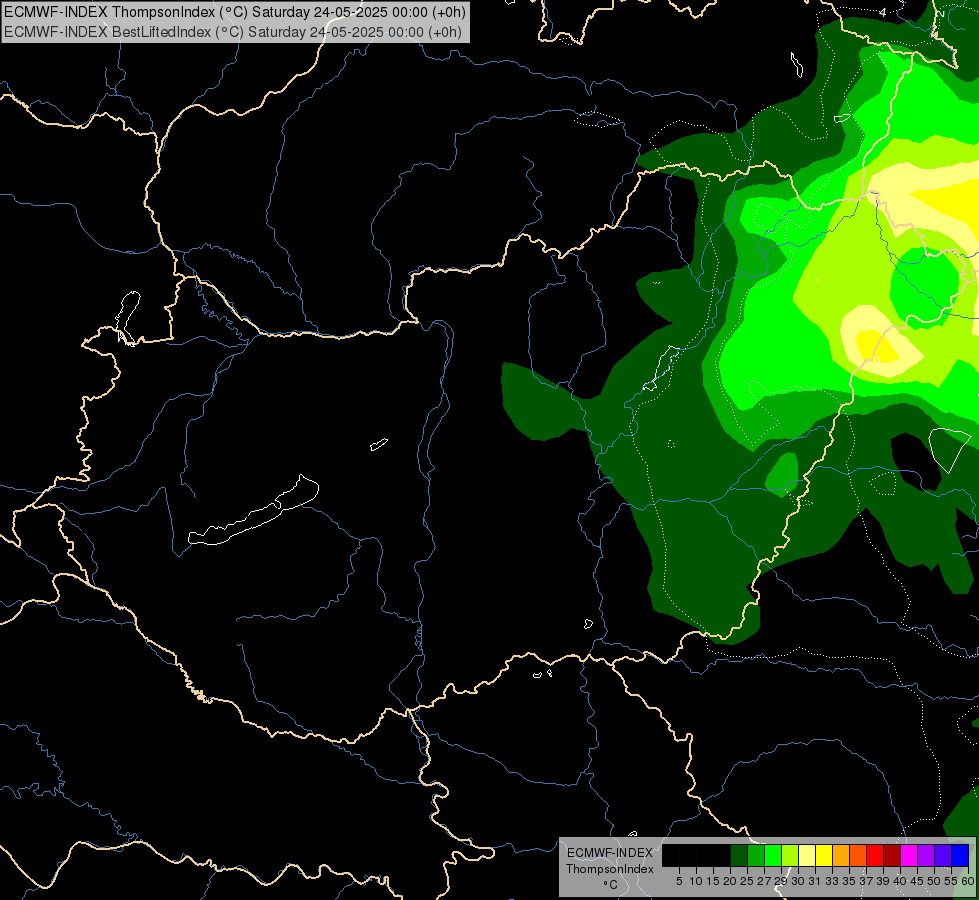Select the magenta 40–45 legend swatch
Viewport: 979px width, 900px height.
909,855
